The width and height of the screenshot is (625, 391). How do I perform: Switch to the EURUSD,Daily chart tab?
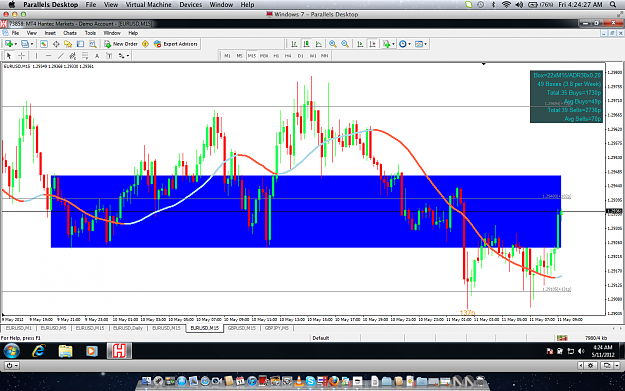[128, 328]
